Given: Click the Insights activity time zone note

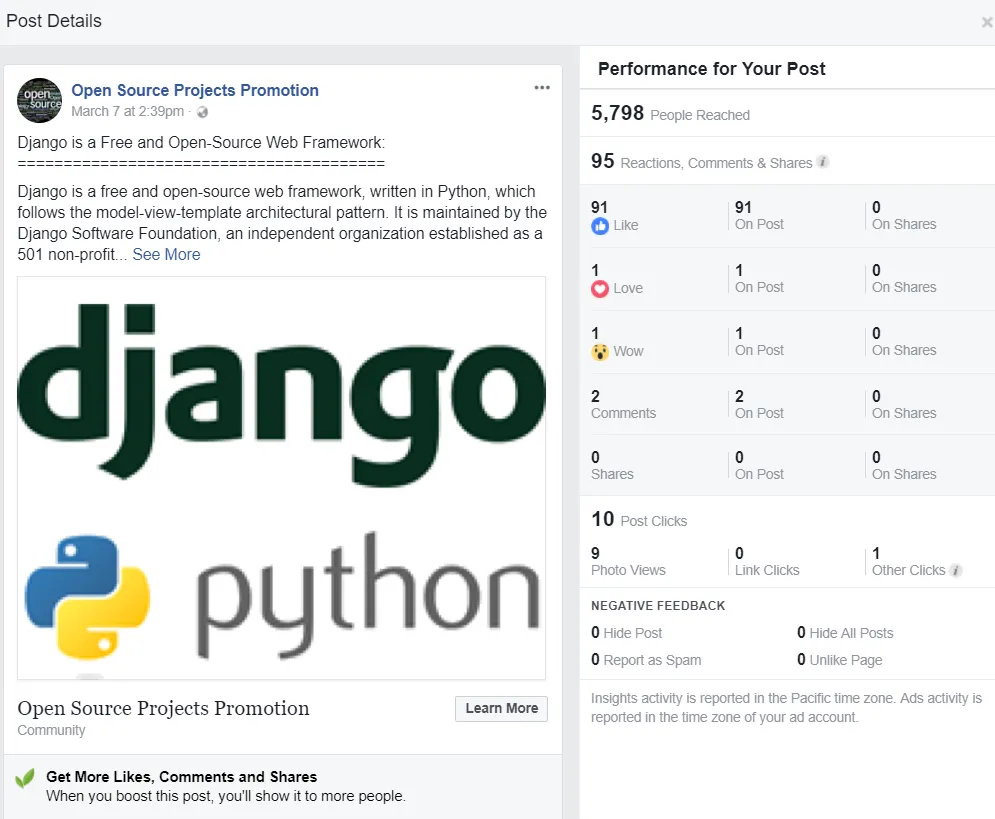Looking at the screenshot, I should pyautogui.click(x=786, y=707).
